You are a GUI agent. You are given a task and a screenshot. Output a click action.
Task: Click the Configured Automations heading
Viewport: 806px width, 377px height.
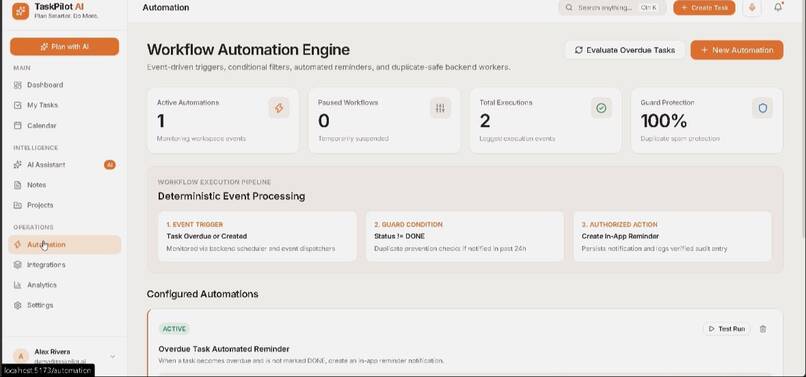coord(203,294)
